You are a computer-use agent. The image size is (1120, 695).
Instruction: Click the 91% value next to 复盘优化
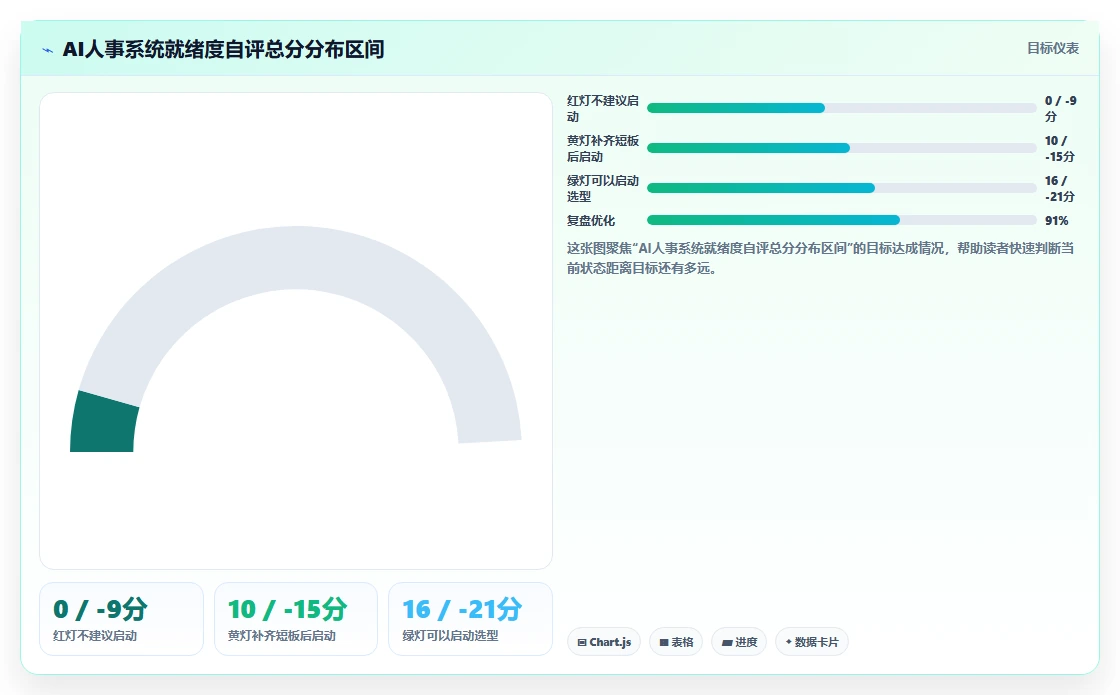(x=1056, y=221)
